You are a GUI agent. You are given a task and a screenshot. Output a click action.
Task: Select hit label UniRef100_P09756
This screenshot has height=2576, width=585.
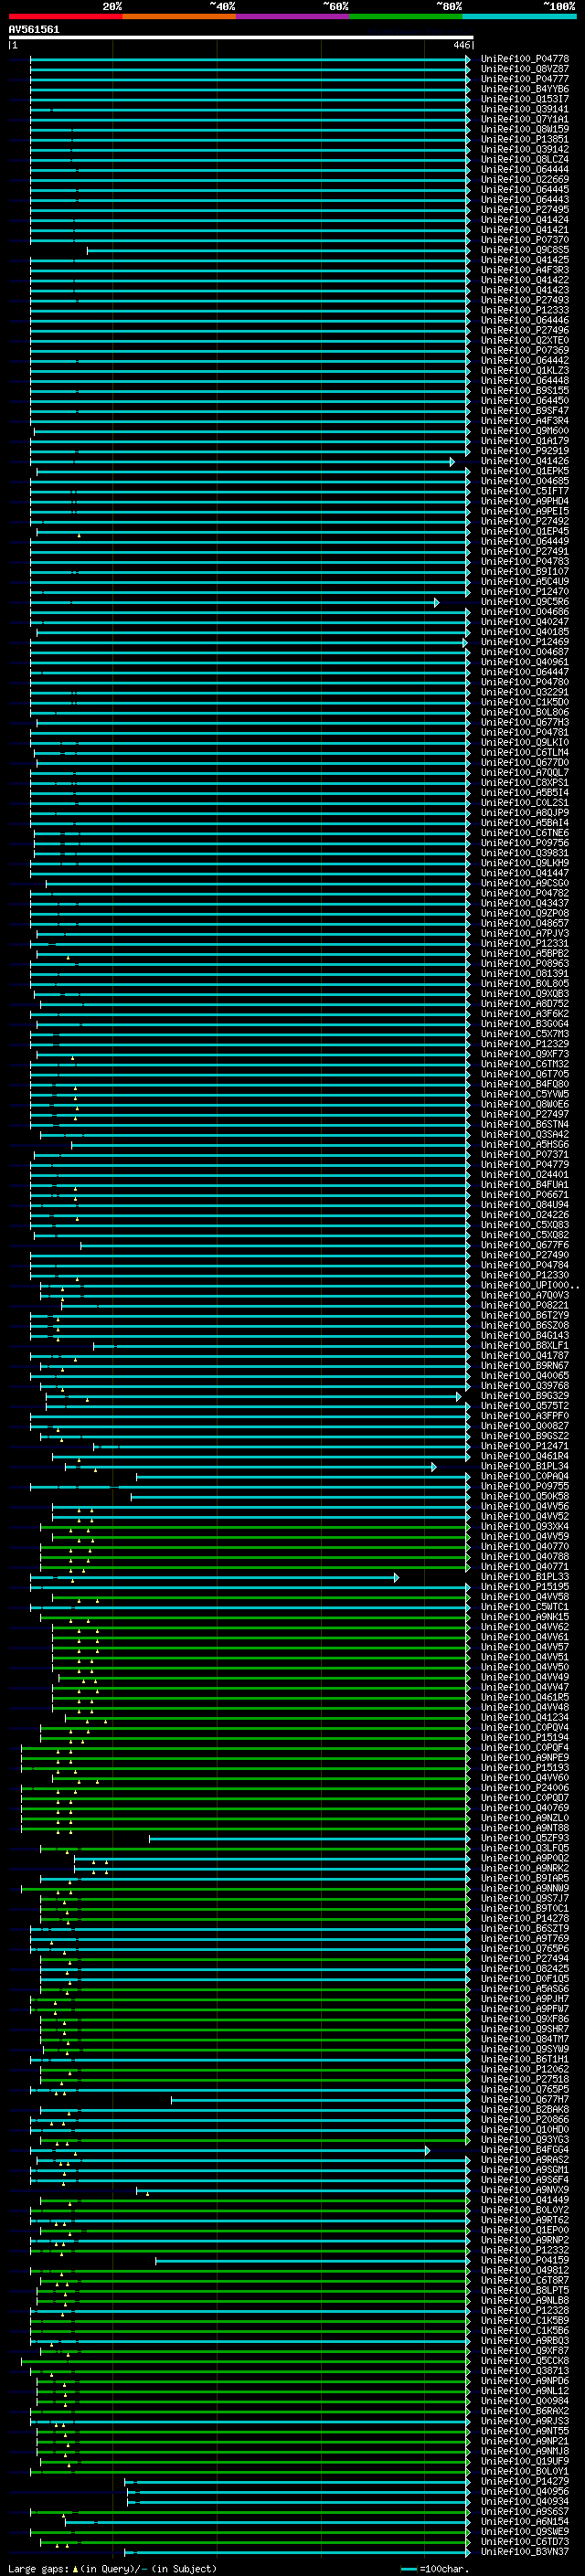[525, 843]
